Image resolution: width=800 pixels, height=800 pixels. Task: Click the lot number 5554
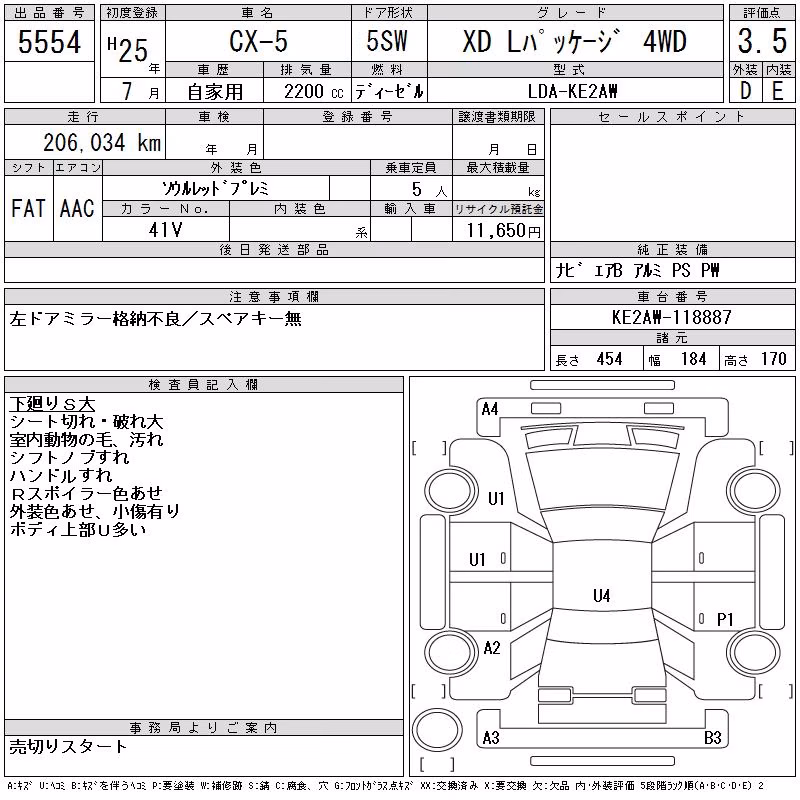(49, 42)
